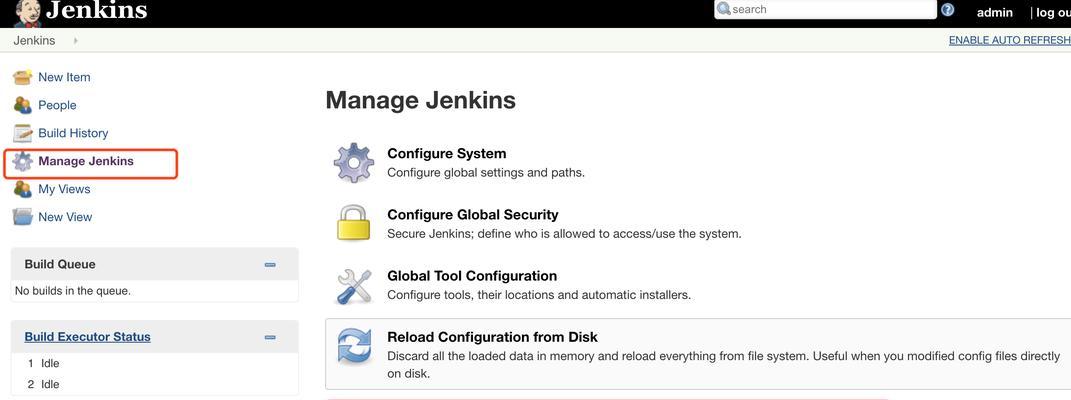Click the New Item box icon
This screenshot has width=1071, height=400.
pos(23,77)
